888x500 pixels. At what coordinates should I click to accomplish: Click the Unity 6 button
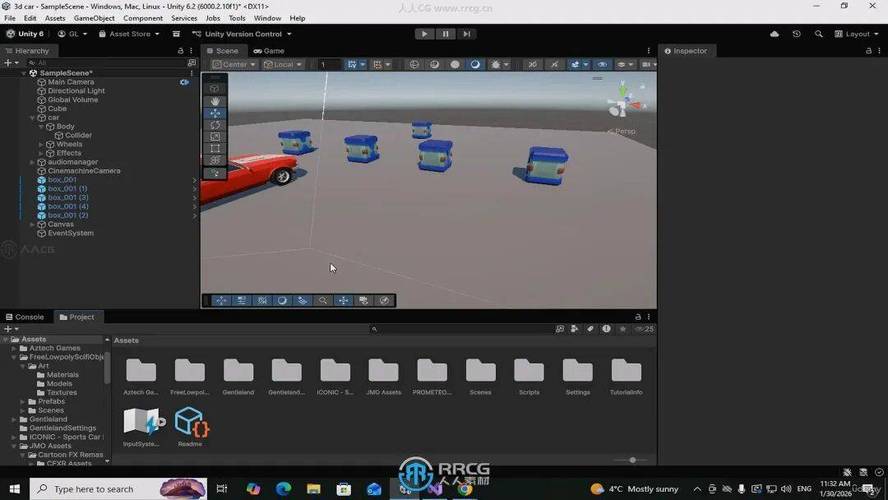tap(25, 34)
